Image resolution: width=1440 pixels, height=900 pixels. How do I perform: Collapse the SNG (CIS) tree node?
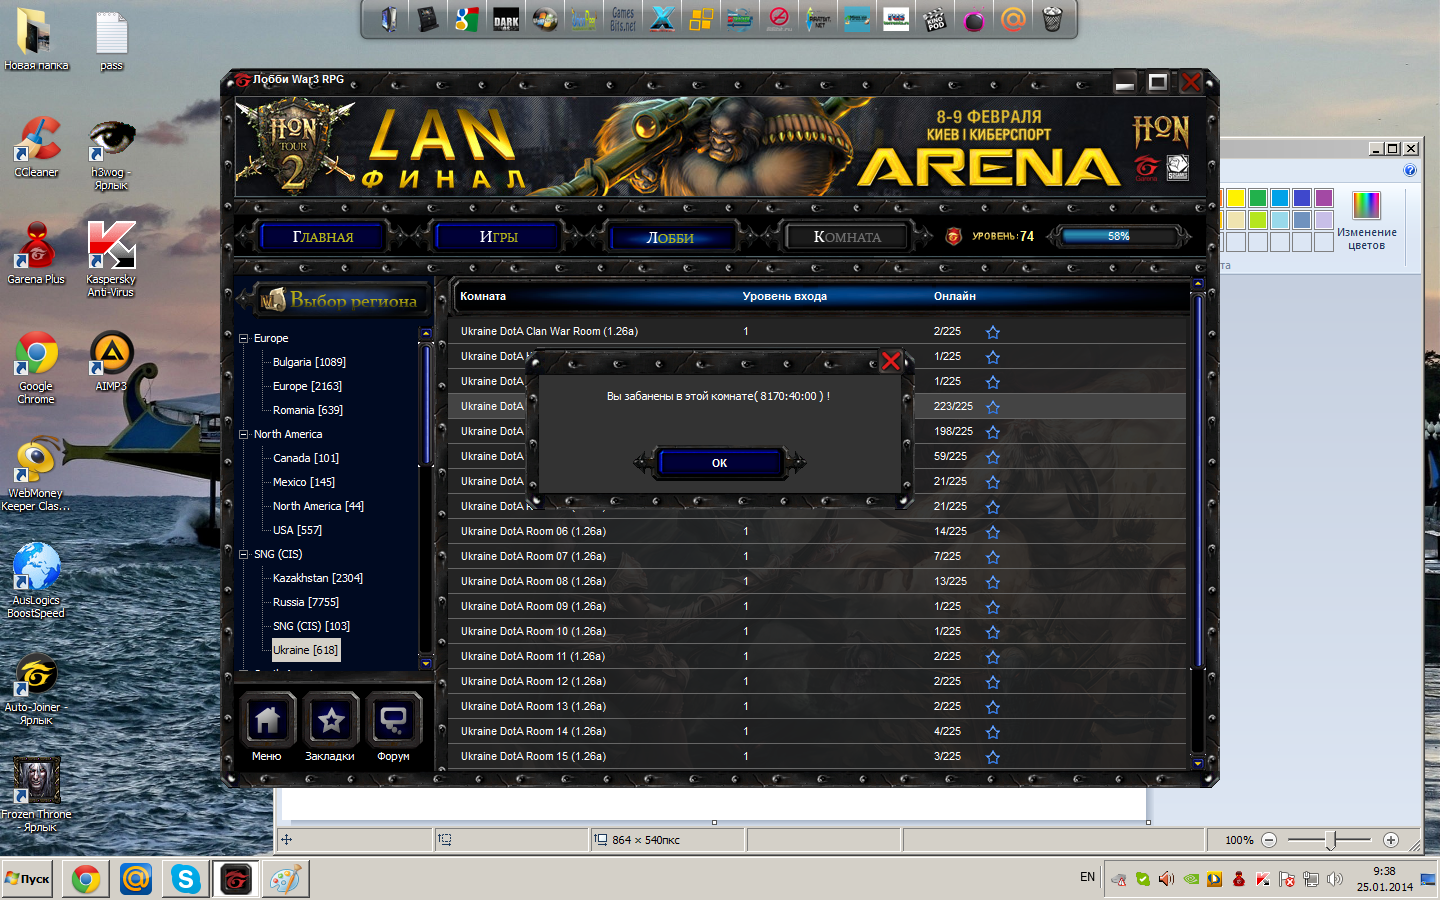point(243,554)
